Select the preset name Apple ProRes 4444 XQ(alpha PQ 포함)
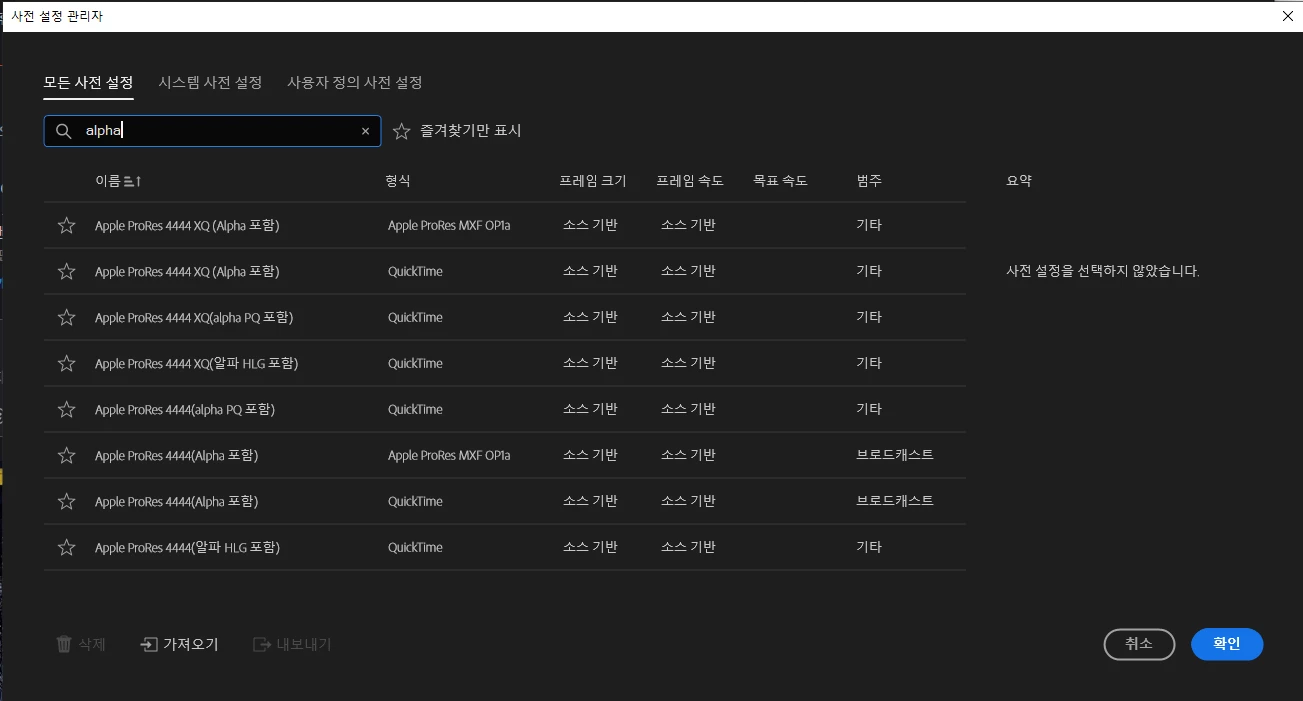1303x701 pixels. [x=194, y=317]
